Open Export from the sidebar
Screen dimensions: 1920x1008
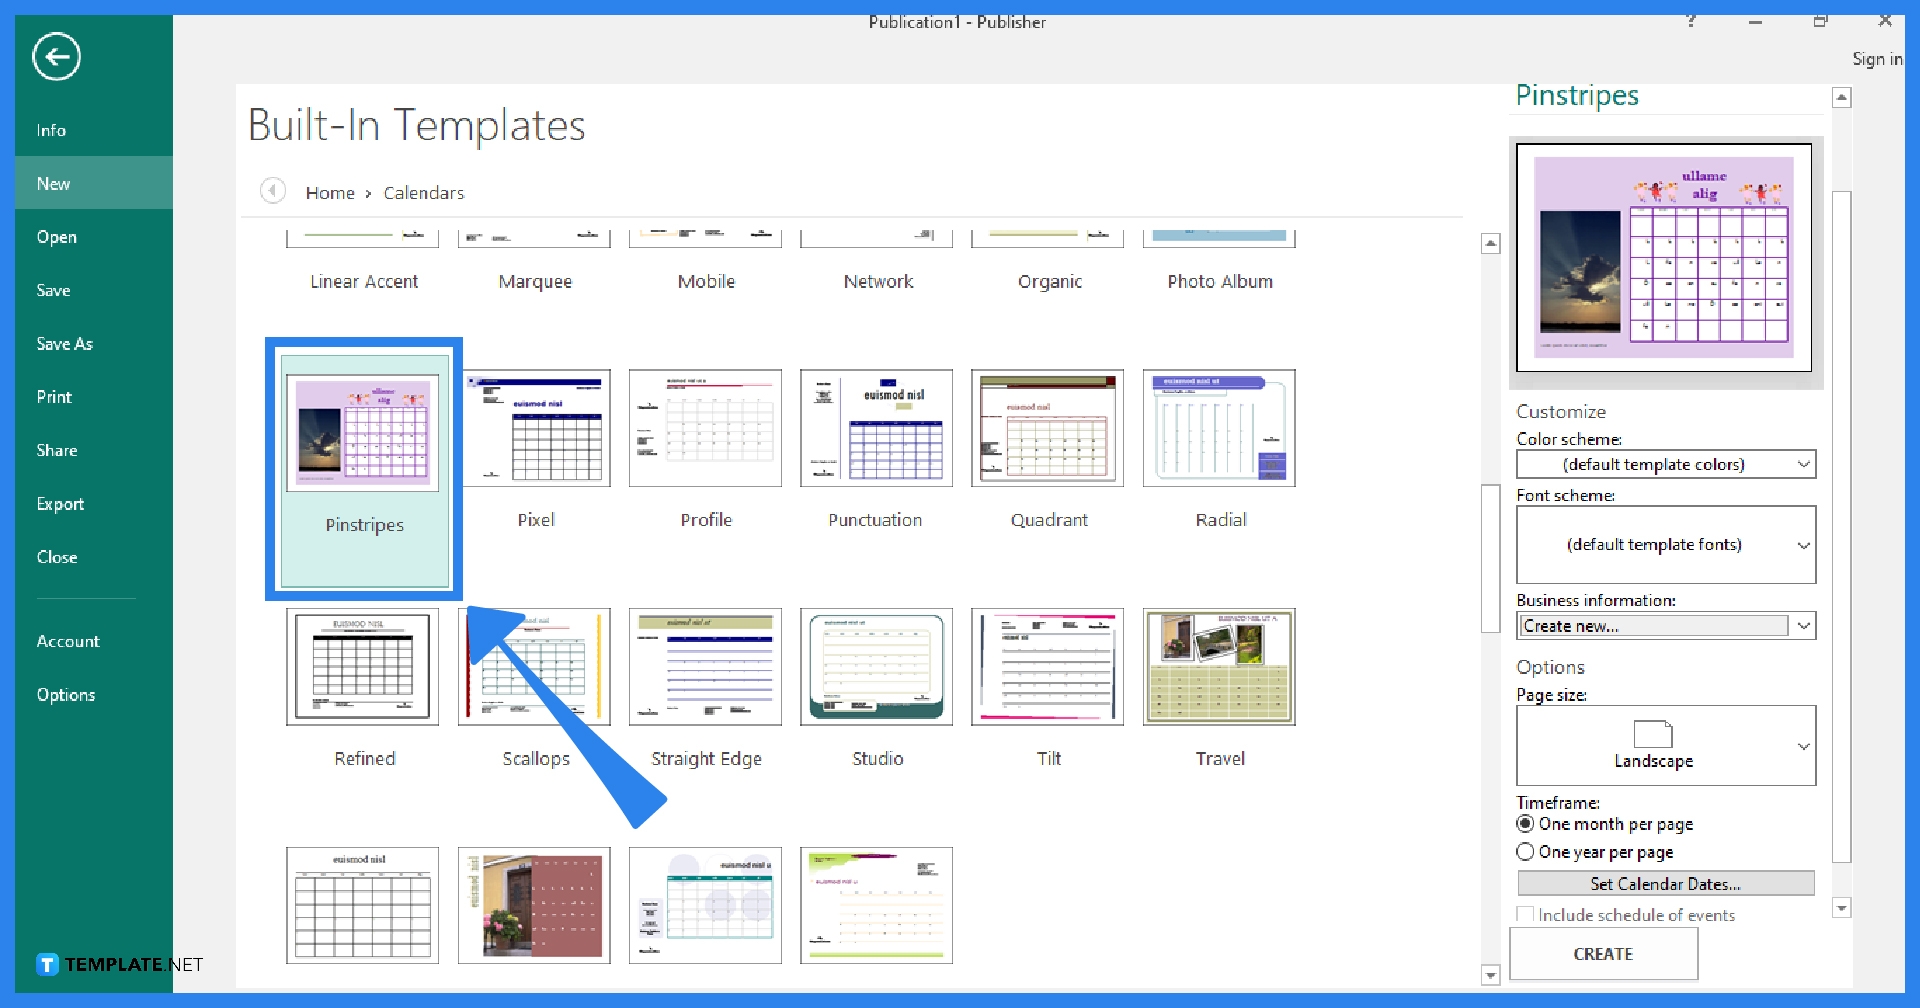61,503
